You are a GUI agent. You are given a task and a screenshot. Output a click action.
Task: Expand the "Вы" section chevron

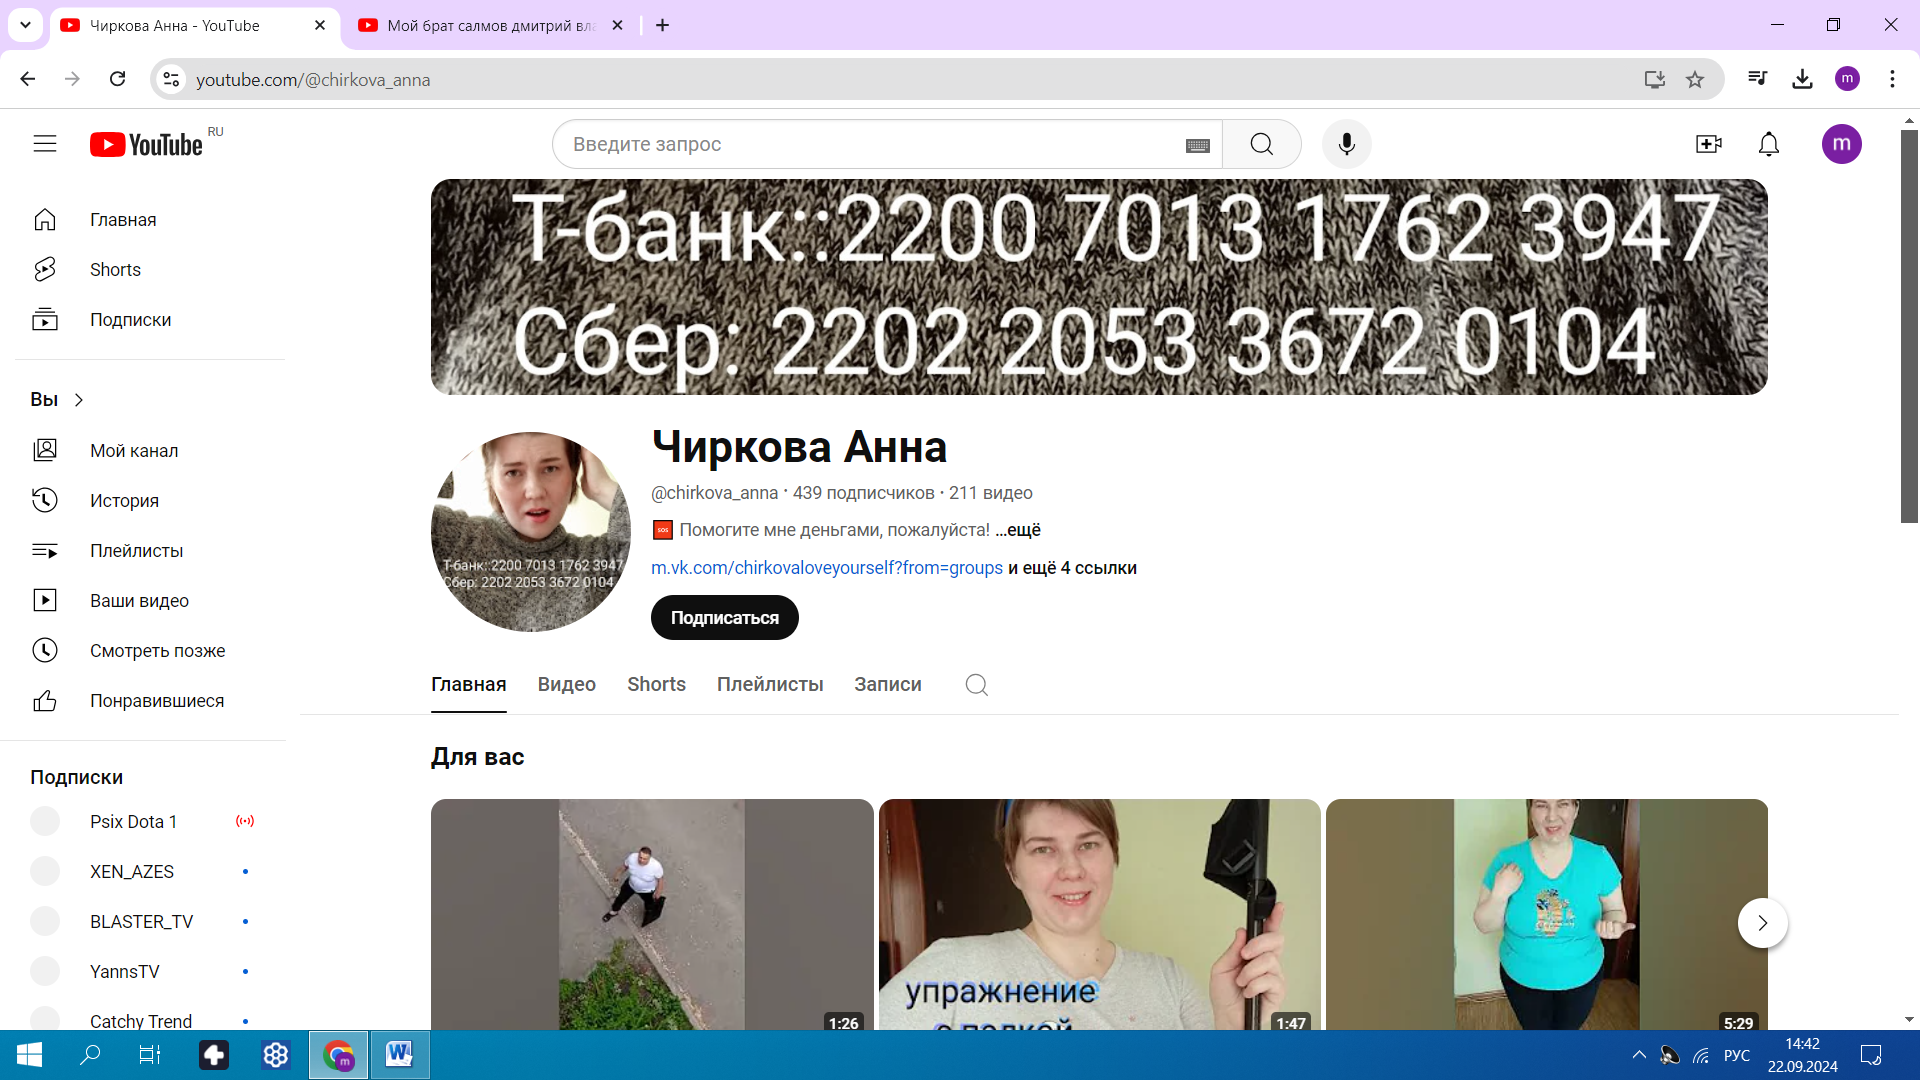pyautogui.click(x=79, y=400)
